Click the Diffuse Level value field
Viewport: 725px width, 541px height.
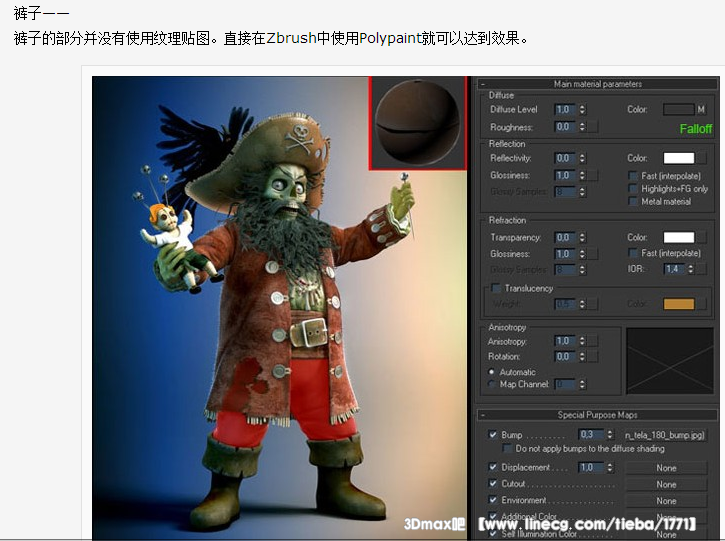(x=565, y=110)
